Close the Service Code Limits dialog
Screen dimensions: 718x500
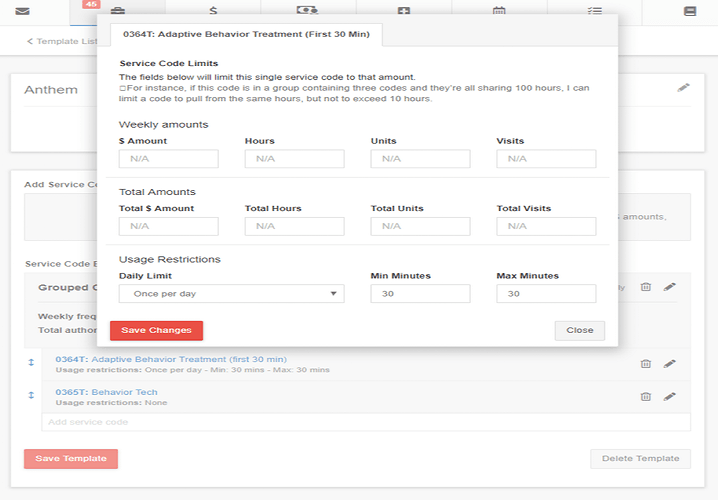click(579, 330)
